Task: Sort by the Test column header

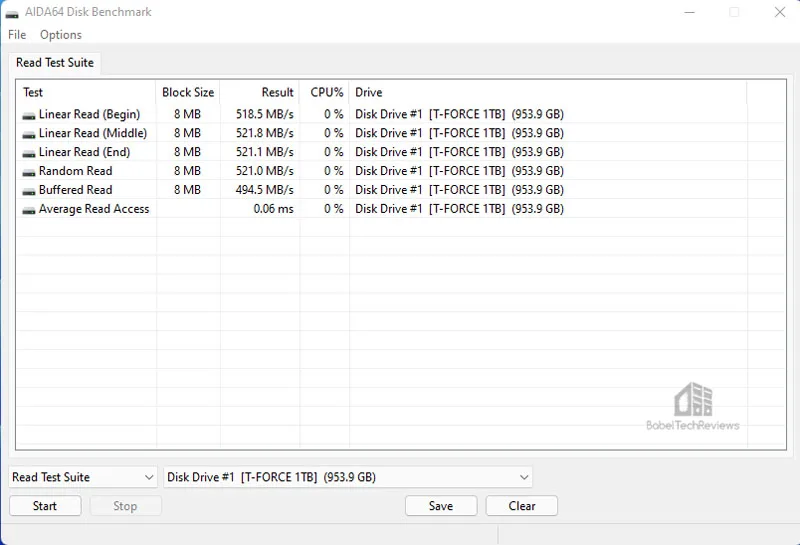Action: point(86,92)
